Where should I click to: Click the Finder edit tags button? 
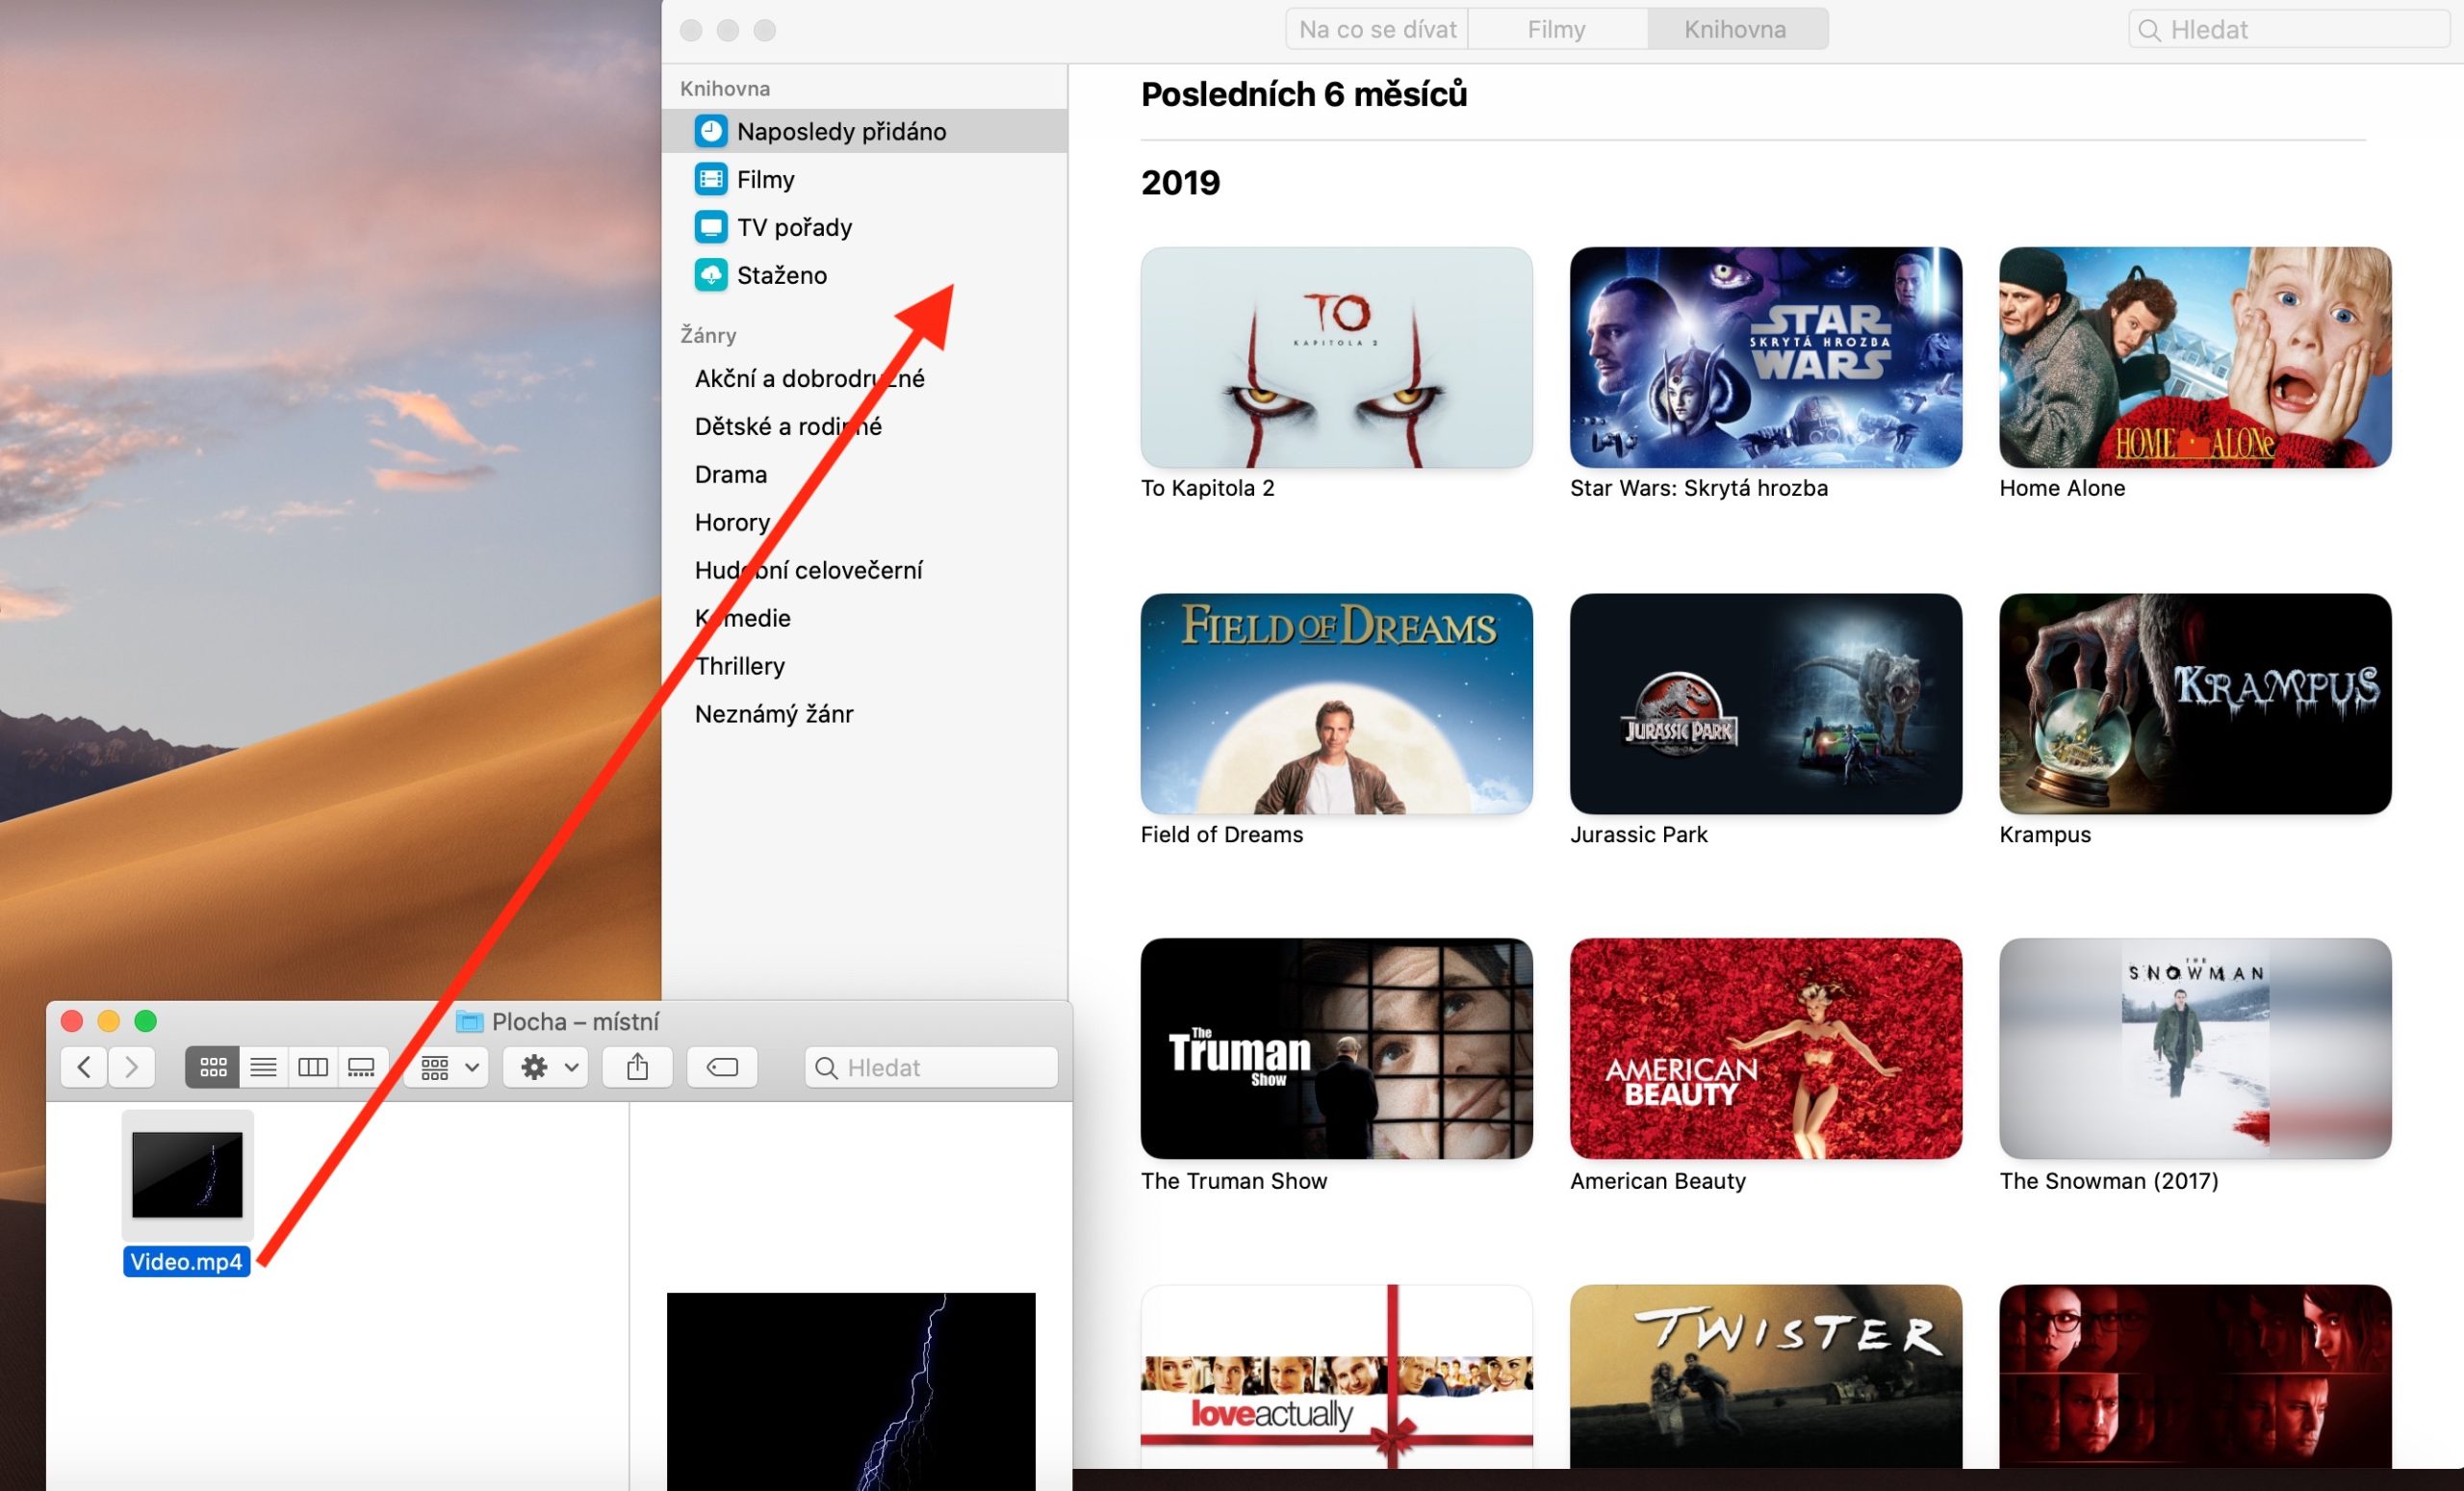(x=722, y=1067)
